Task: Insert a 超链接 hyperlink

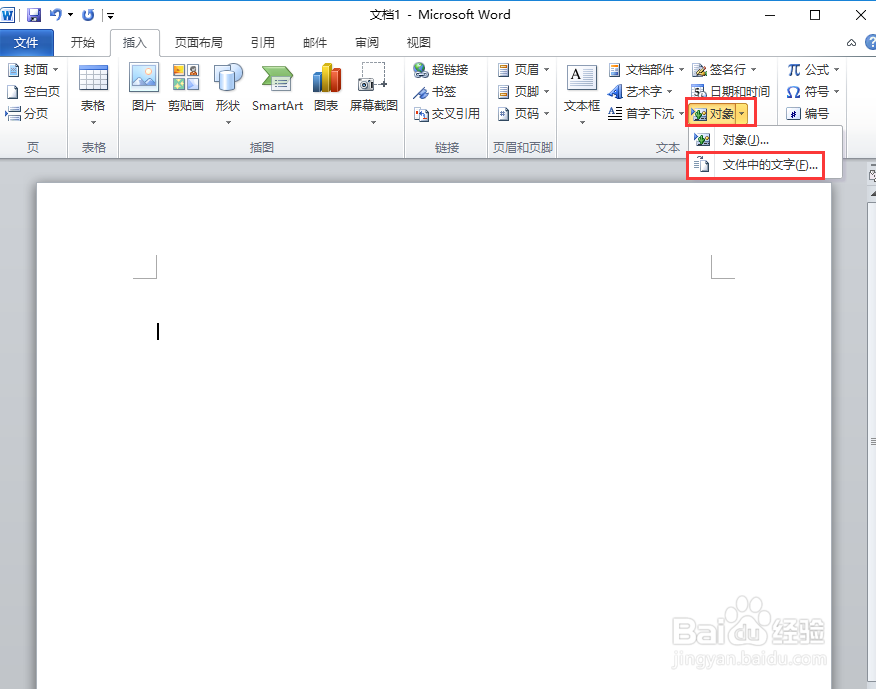Action: (x=441, y=70)
